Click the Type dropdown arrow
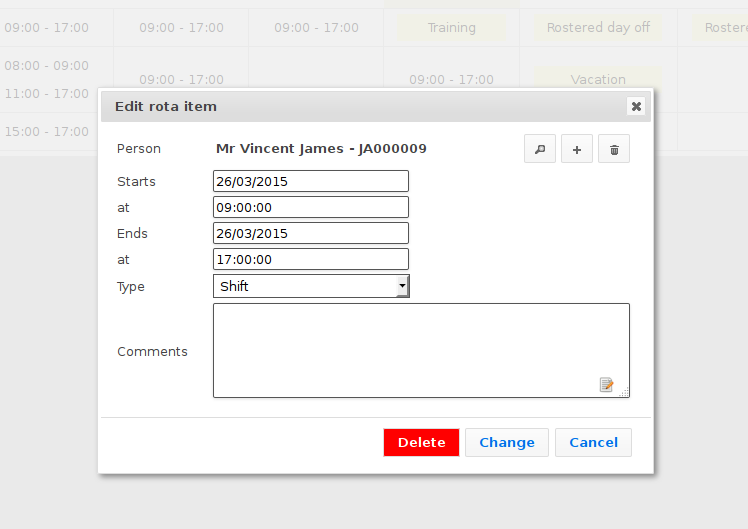This screenshot has height=529, width=748. (402, 286)
